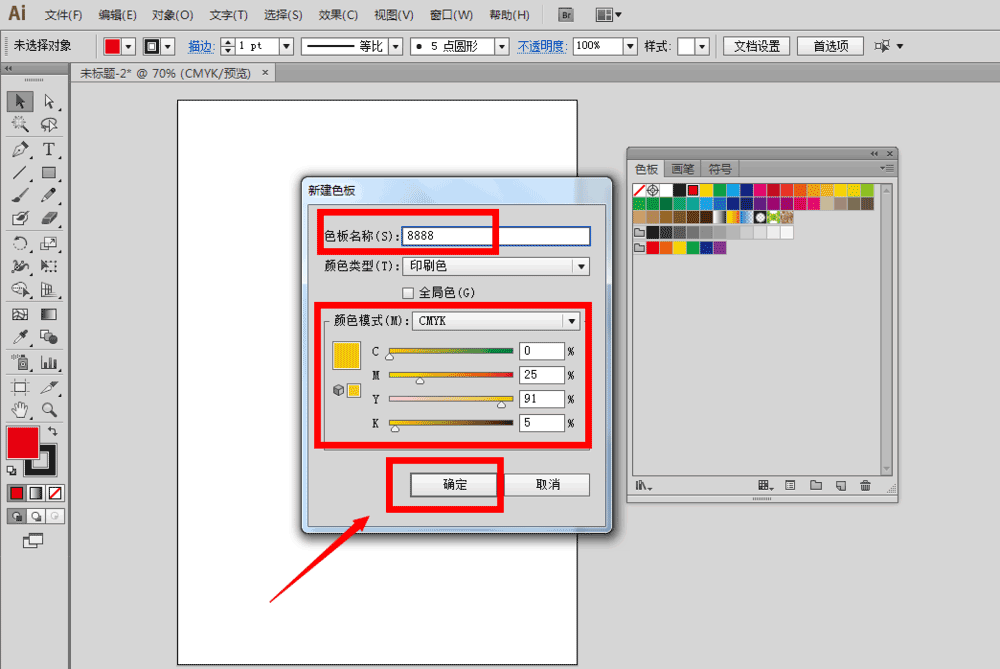
Task: Swap fill and stroke colors
Action: click(x=52, y=432)
